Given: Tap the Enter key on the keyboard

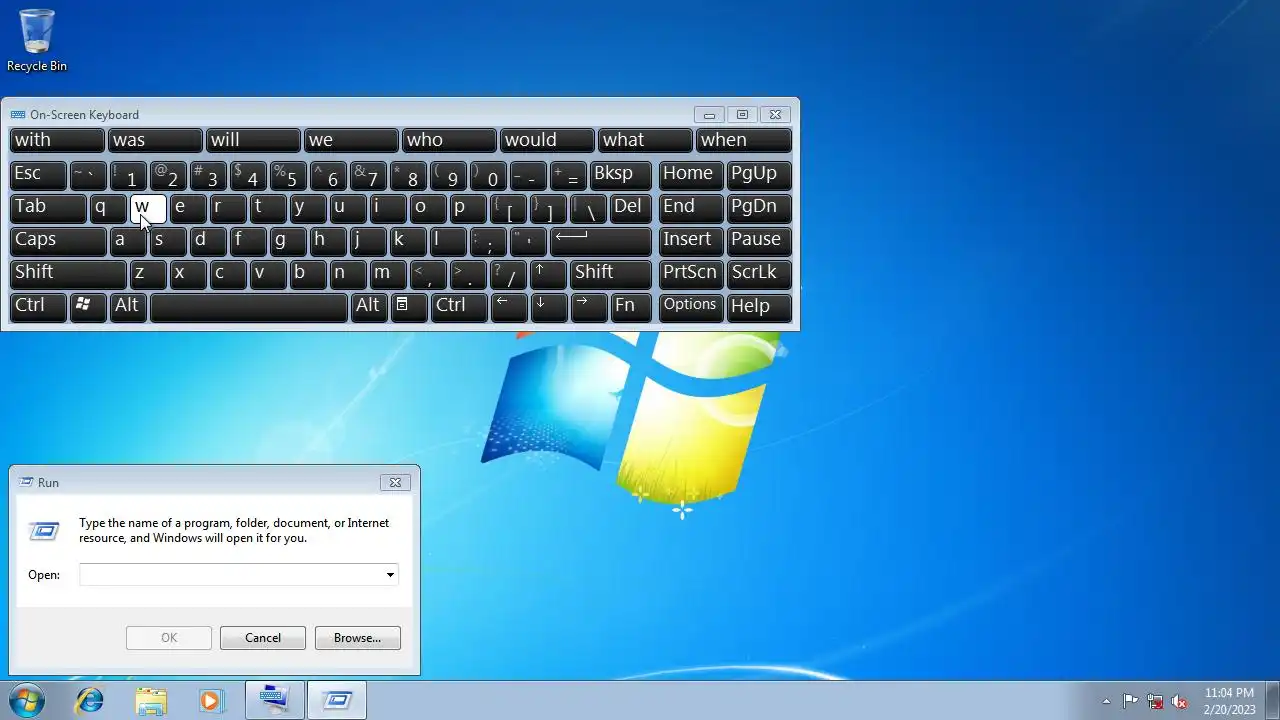Looking at the screenshot, I should click(600, 240).
